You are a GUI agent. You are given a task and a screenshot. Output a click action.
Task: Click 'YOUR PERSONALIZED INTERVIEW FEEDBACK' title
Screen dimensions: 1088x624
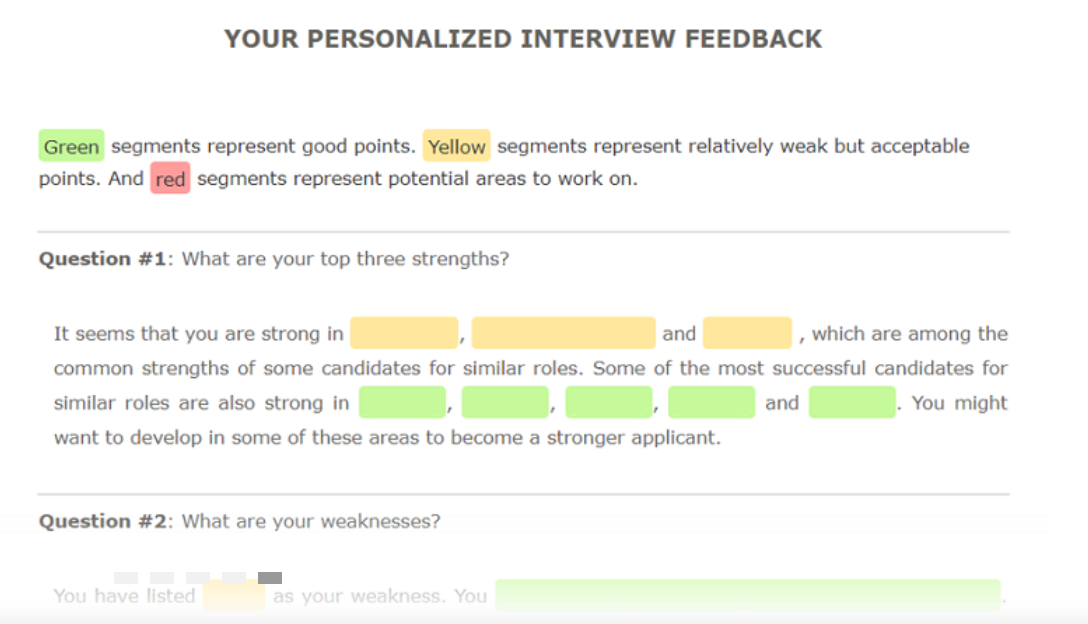(x=523, y=39)
